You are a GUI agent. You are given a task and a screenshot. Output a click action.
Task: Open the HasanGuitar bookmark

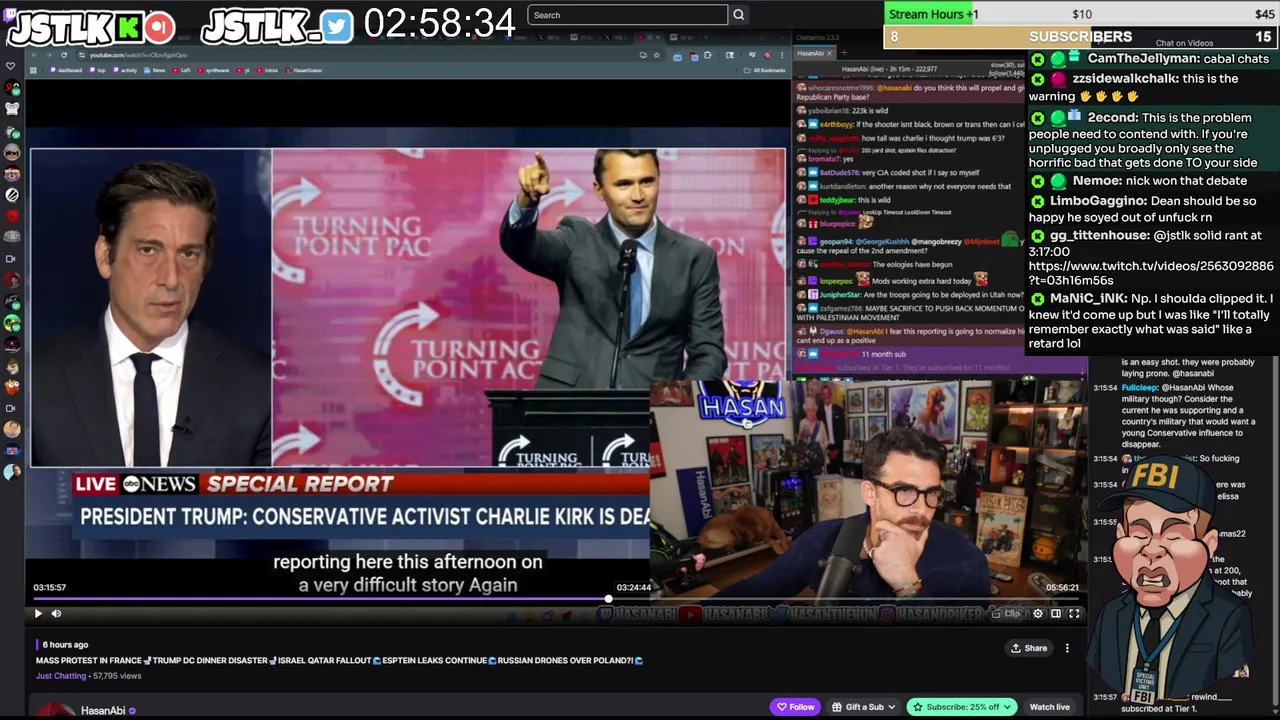pyautogui.click(x=304, y=70)
